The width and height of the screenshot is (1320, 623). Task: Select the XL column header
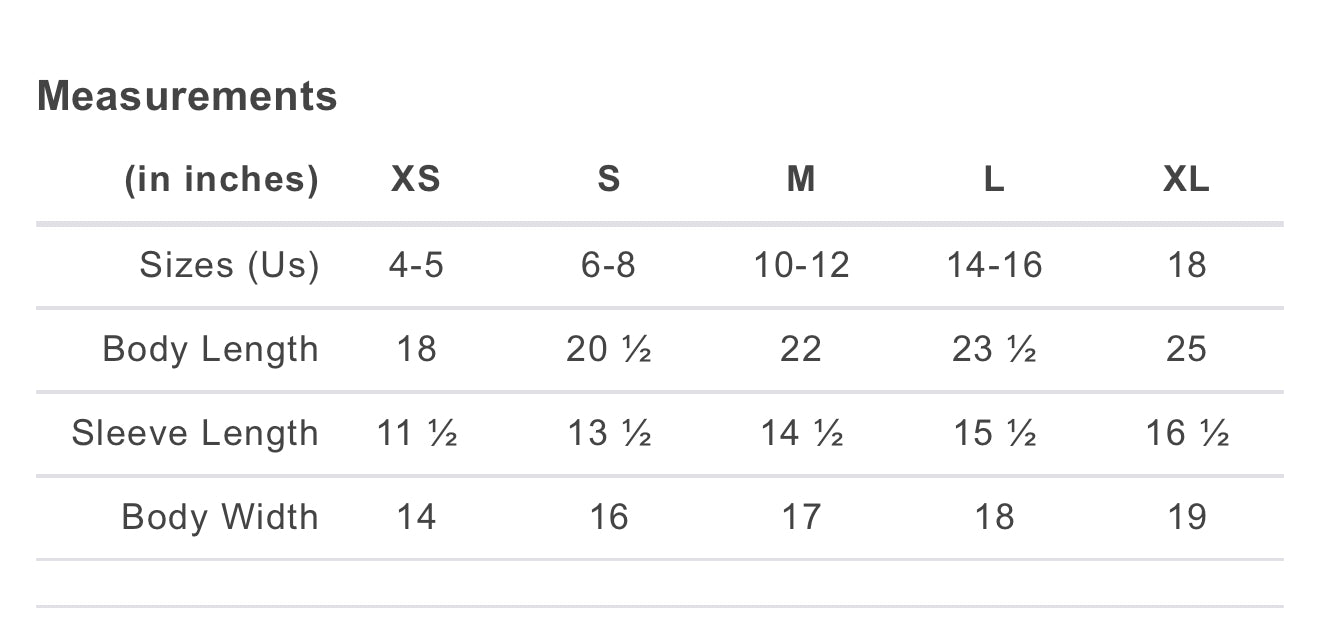1186,180
